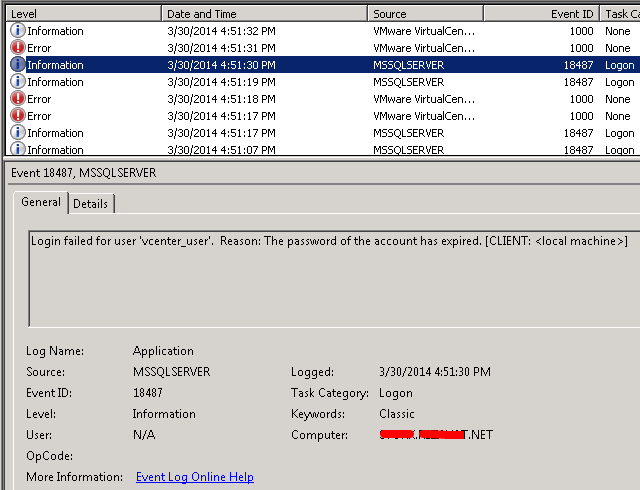640x490 pixels.
Task: Select the VMware source cell at 4:51:32 PM
Action: click(x=423, y=31)
